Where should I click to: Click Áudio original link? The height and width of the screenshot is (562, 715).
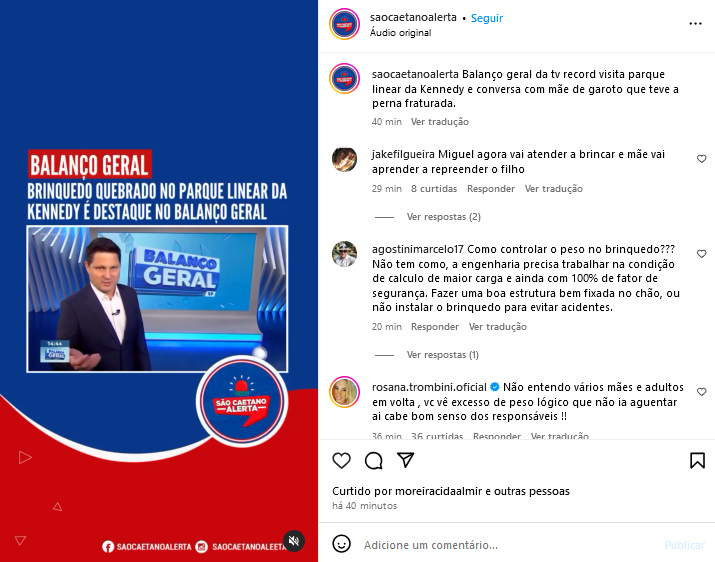[x=400, y=33]
